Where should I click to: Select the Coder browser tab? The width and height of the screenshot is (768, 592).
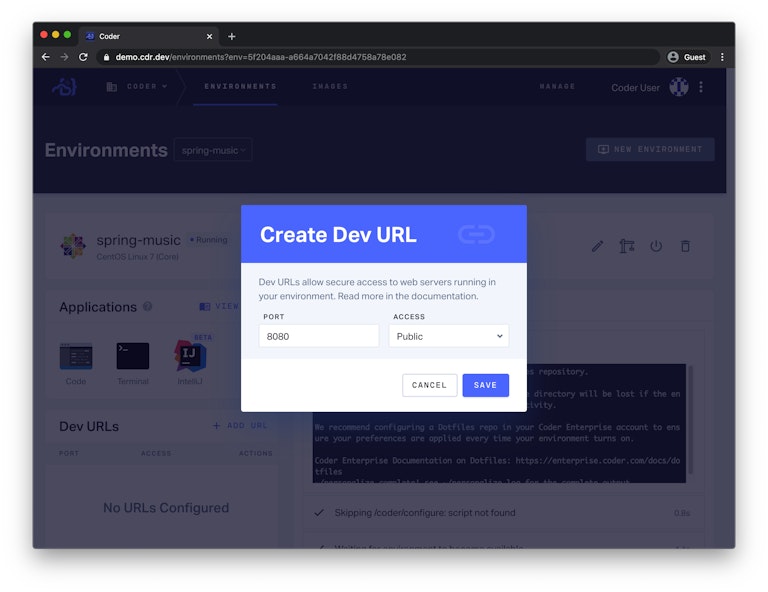tap(149, 36)
